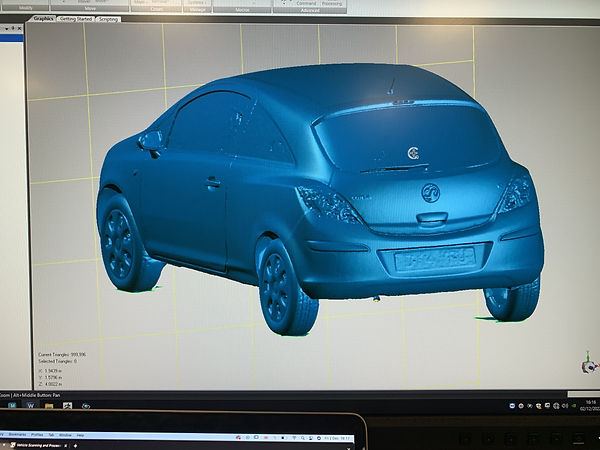Click the Current Triangles readout
Viewport: 600px width, 450px height.
(62, 355)
